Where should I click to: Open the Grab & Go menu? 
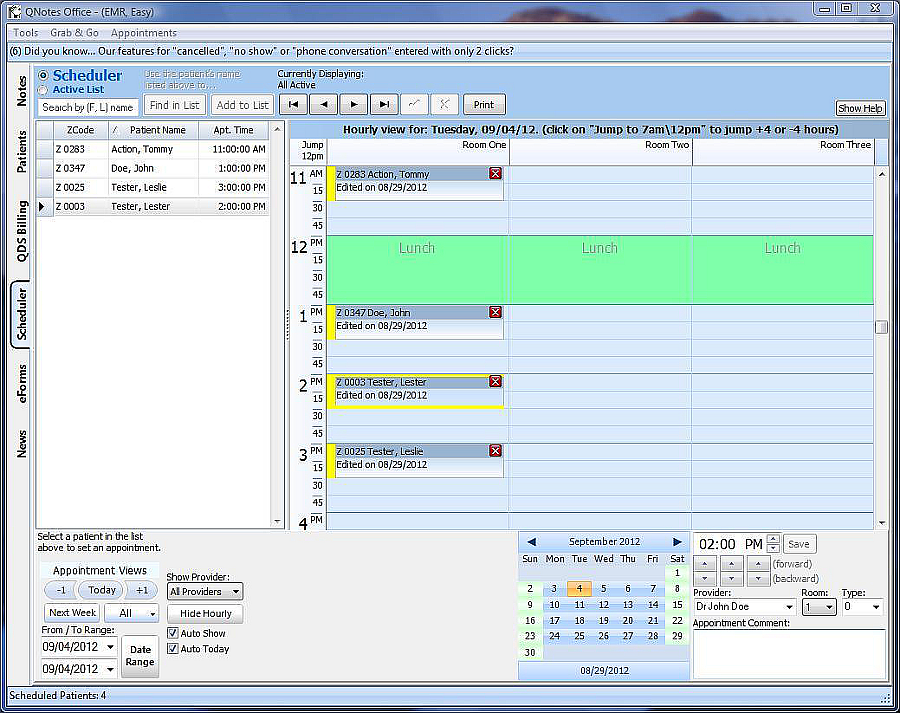(x=74, y=33)
